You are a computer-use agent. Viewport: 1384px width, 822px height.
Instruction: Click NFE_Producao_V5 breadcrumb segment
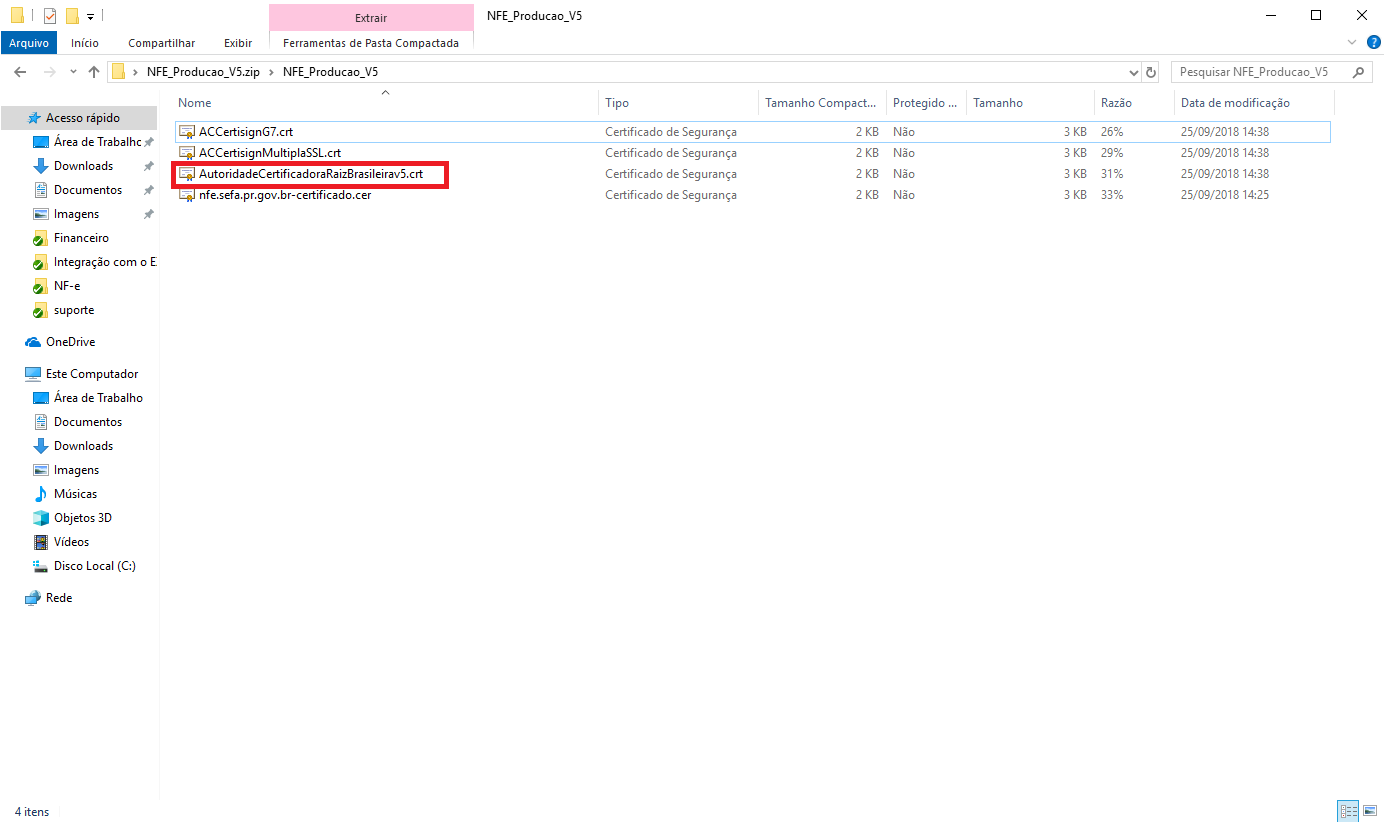[330, 72]
